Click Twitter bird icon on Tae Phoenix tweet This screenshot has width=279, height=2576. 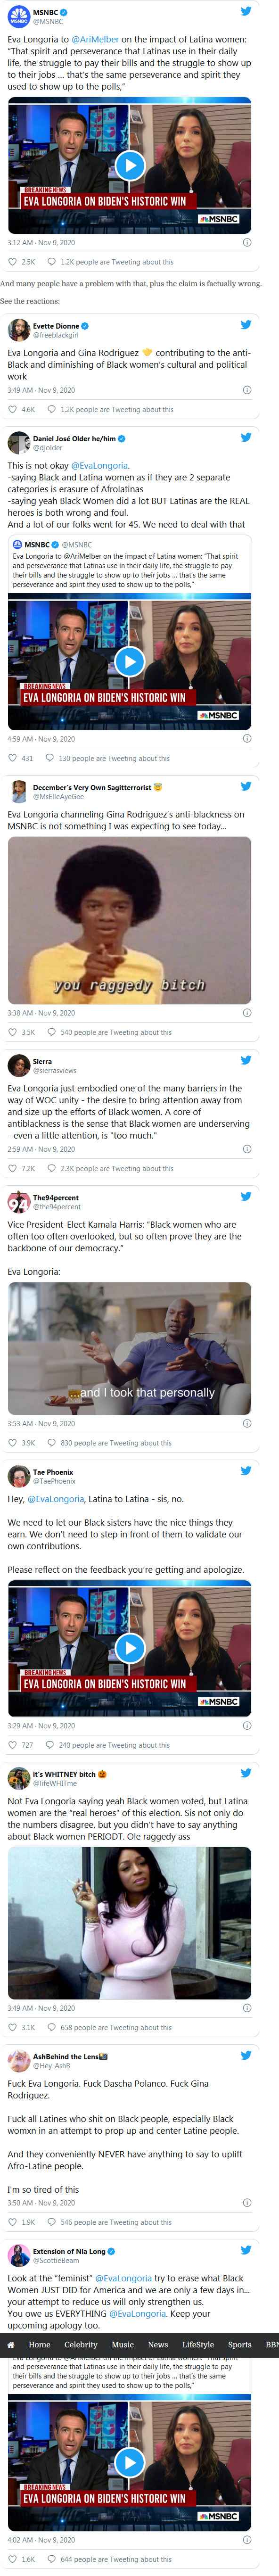pos(246,1471)
